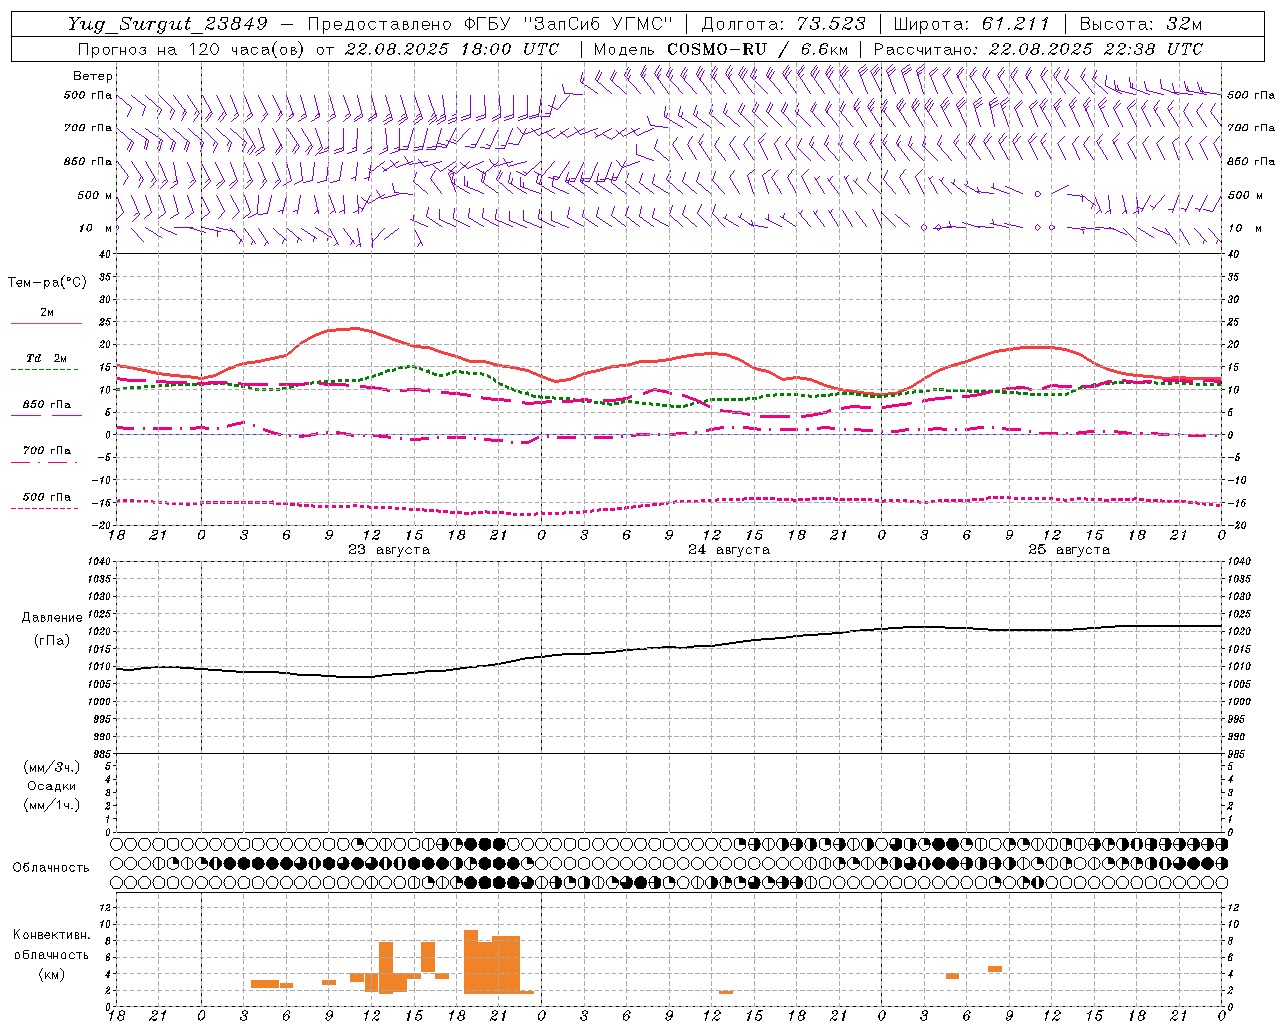Screen dimensions: 1280x1024
Task: Click the Модель COSMO-RU / 6.6км label
Action: click(x=721, y=49)
